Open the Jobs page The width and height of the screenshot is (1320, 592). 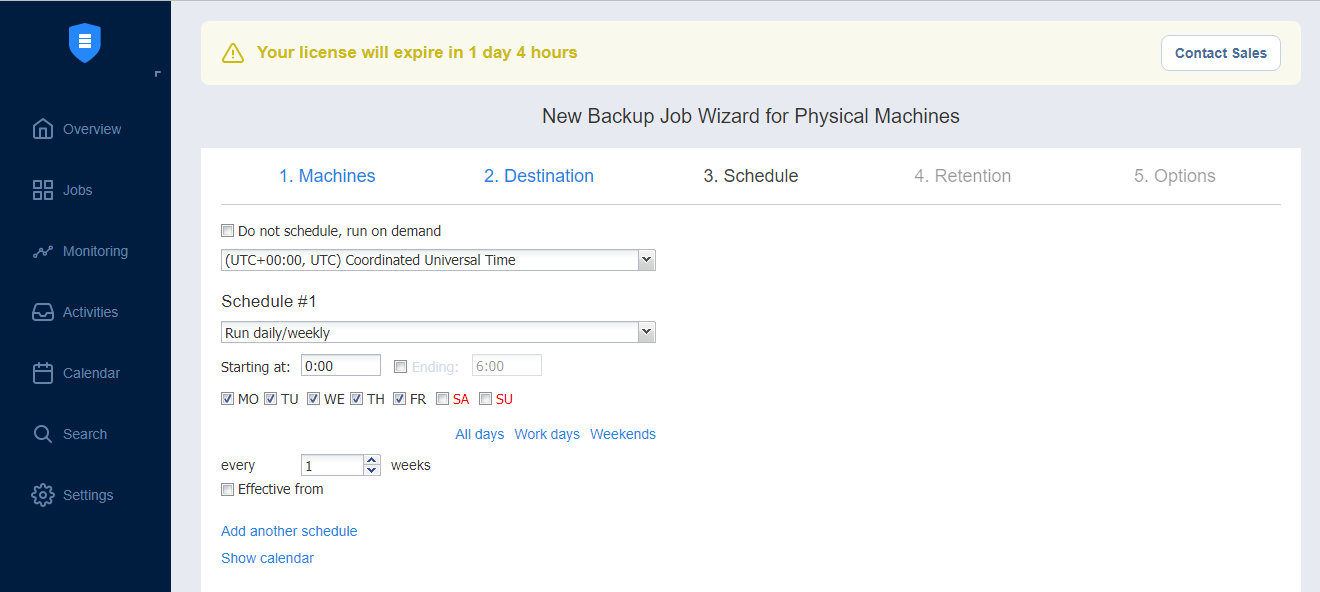tap(78, 190)
